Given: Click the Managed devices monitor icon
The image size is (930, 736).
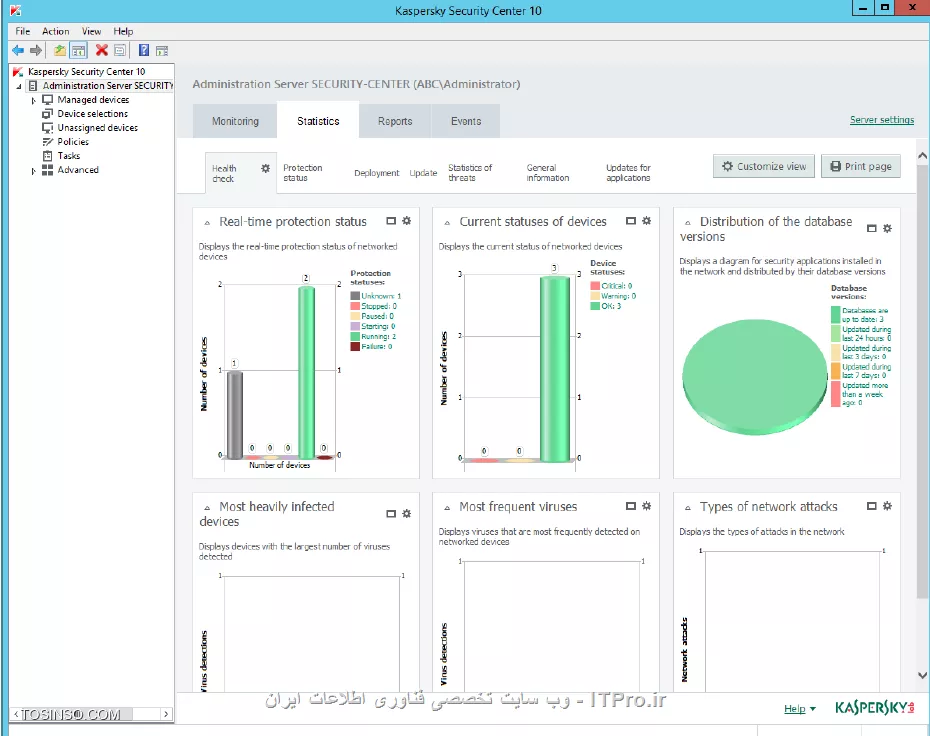Looking at the screenshot, I should point(47,100).
